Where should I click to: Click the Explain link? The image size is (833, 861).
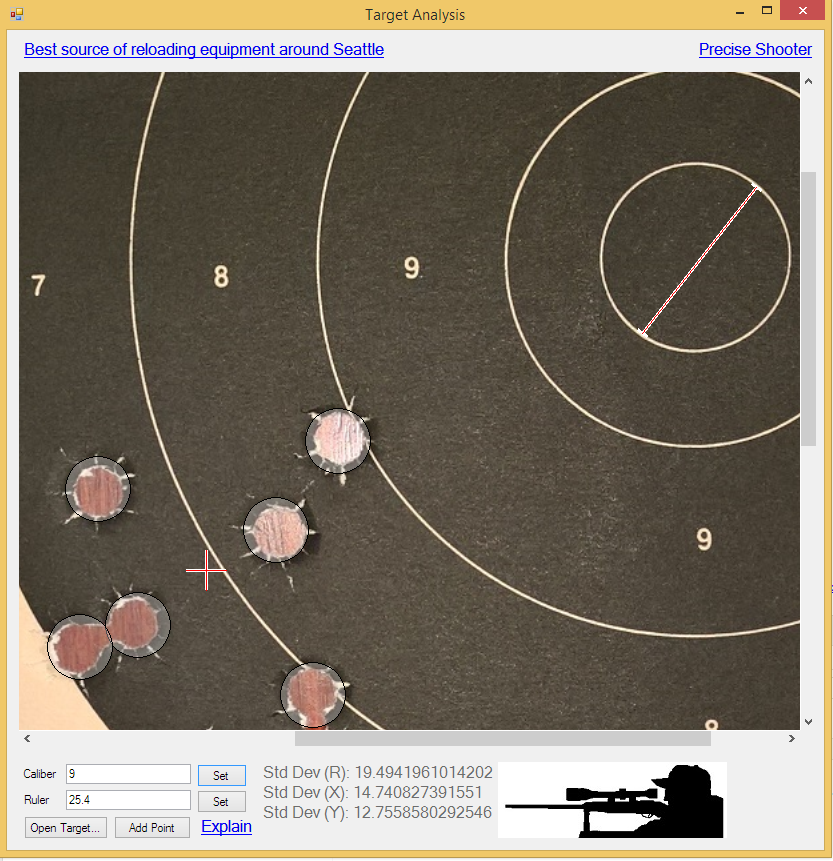click(226, 826)
